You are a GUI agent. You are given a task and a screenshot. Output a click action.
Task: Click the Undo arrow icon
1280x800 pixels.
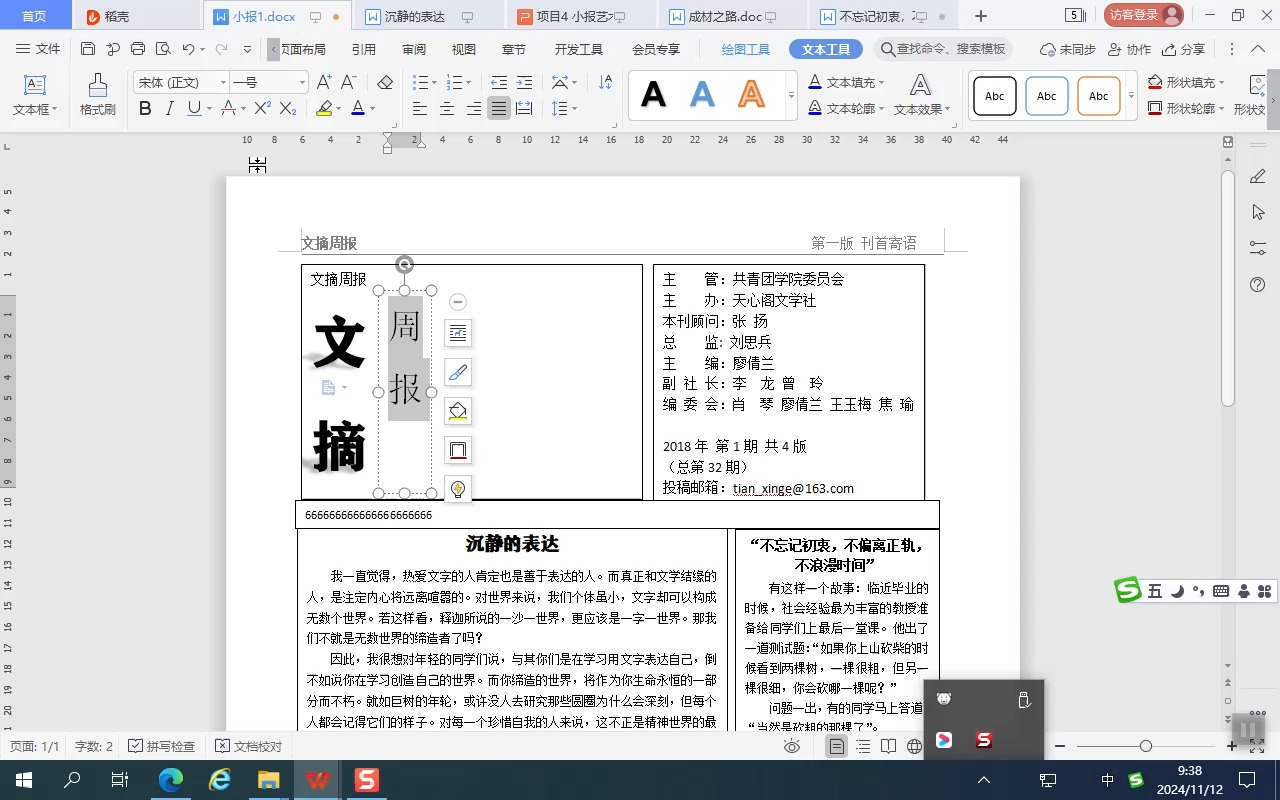click(188, 49)
